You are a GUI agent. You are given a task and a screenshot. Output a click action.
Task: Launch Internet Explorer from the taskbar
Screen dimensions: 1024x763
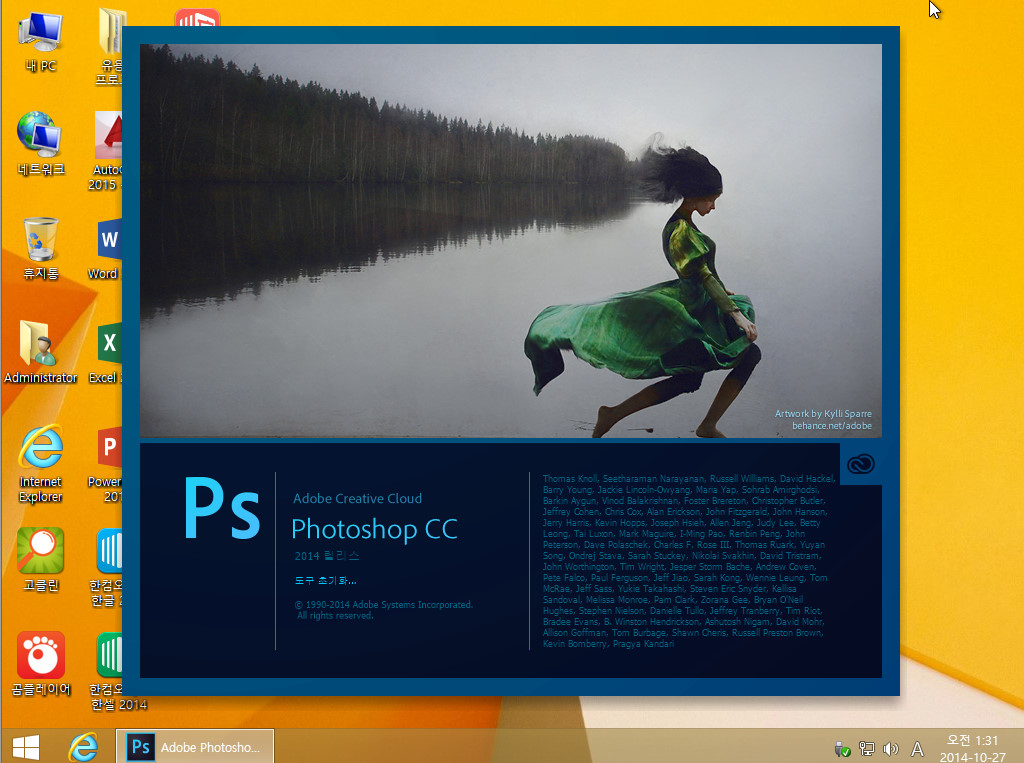[x=84, y=747]
